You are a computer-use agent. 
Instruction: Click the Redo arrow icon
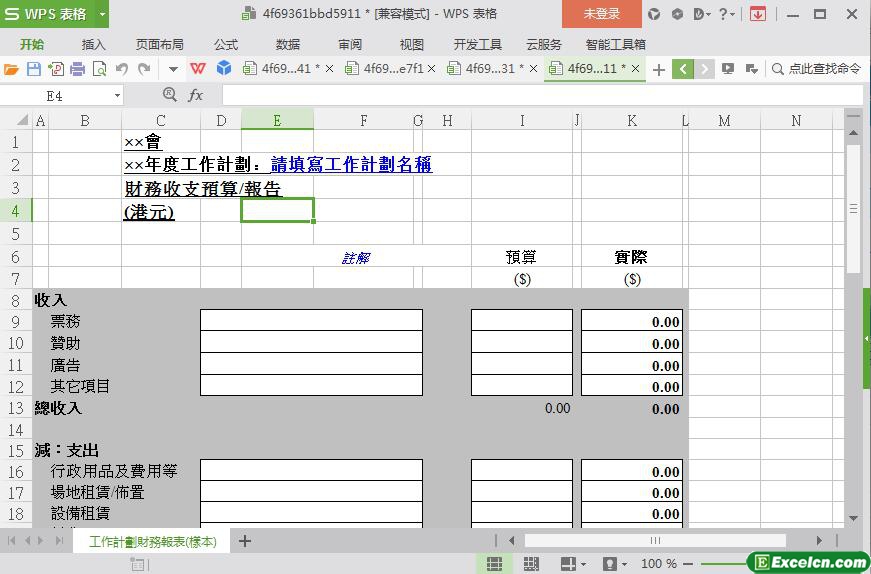coord(144,69)
